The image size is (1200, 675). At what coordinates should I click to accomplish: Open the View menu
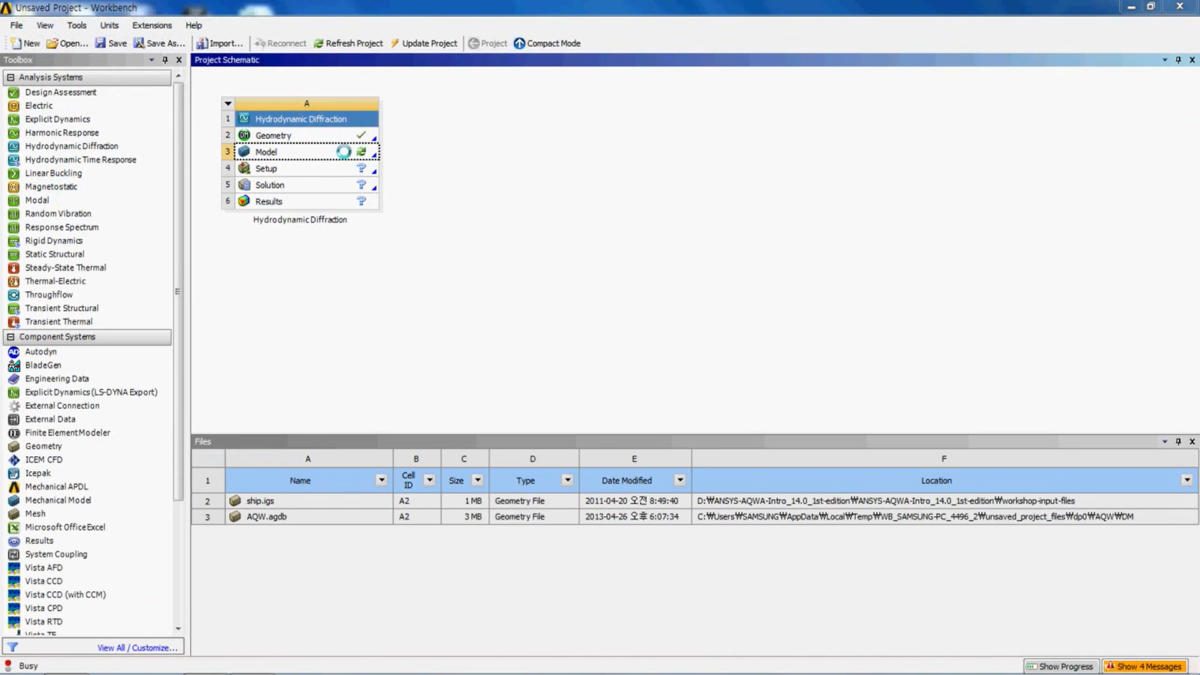pos(45,25)
